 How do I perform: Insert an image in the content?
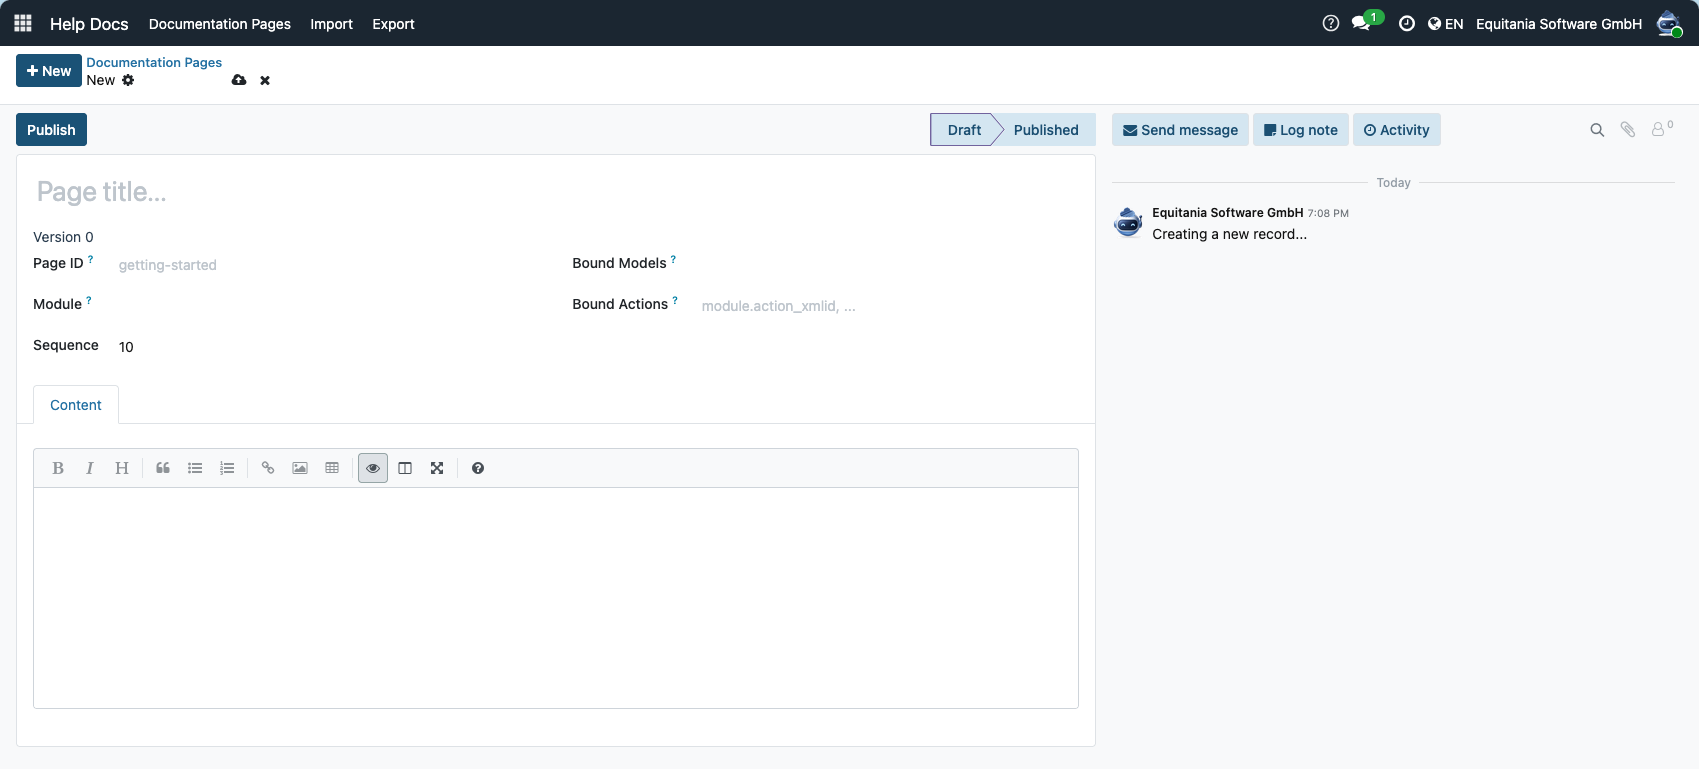click(300, 468)
